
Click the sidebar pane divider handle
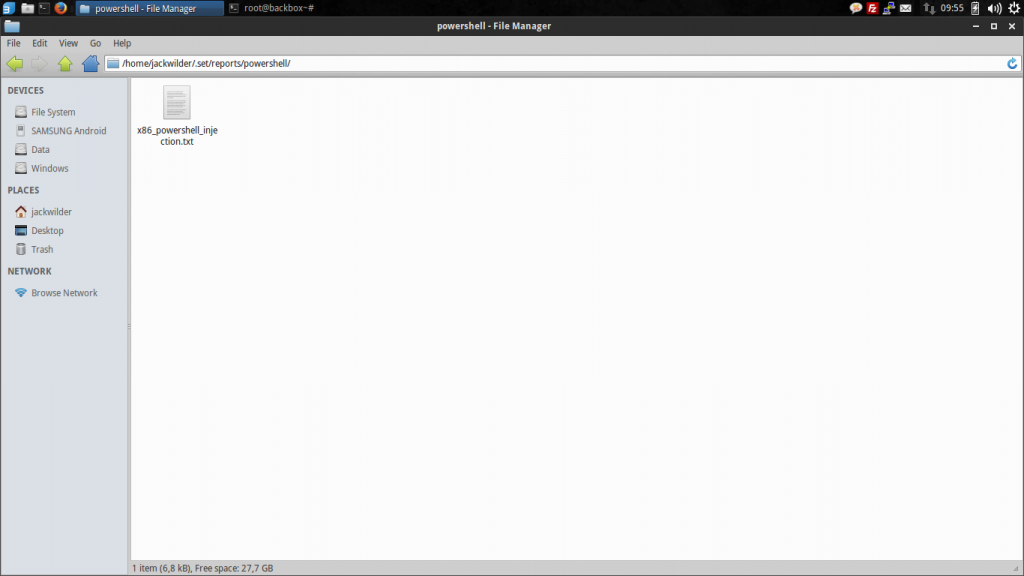click(129, 325)
